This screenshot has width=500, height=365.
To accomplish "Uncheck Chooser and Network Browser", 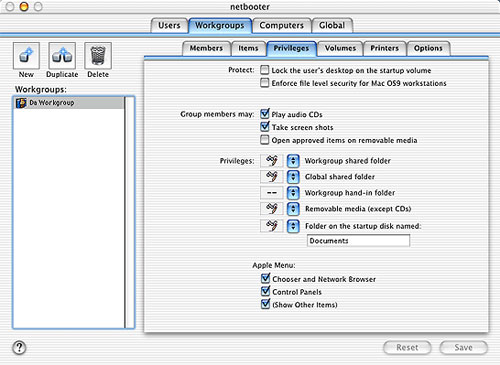I will click(x=265, y=278).
